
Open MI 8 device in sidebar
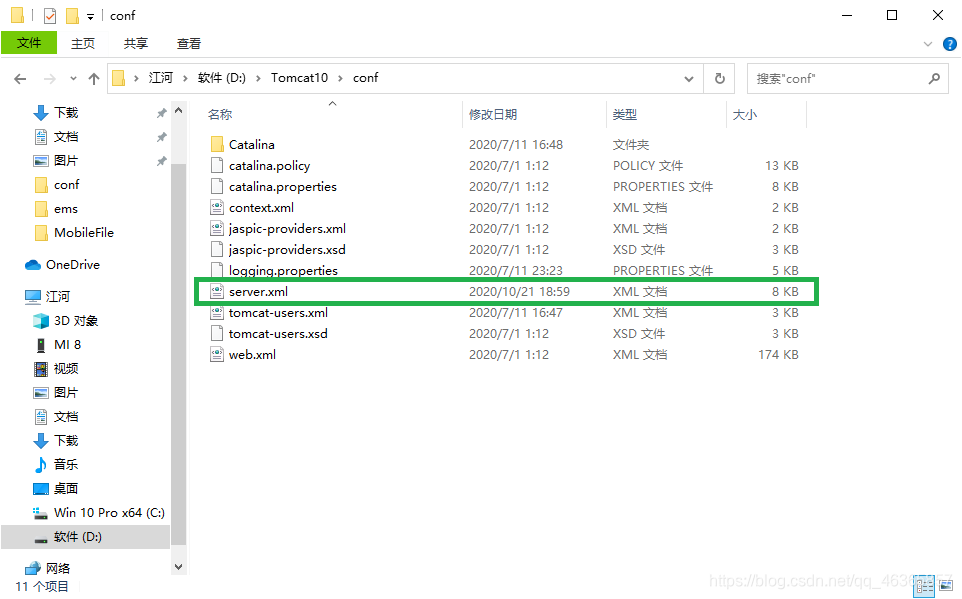[67, 345]
